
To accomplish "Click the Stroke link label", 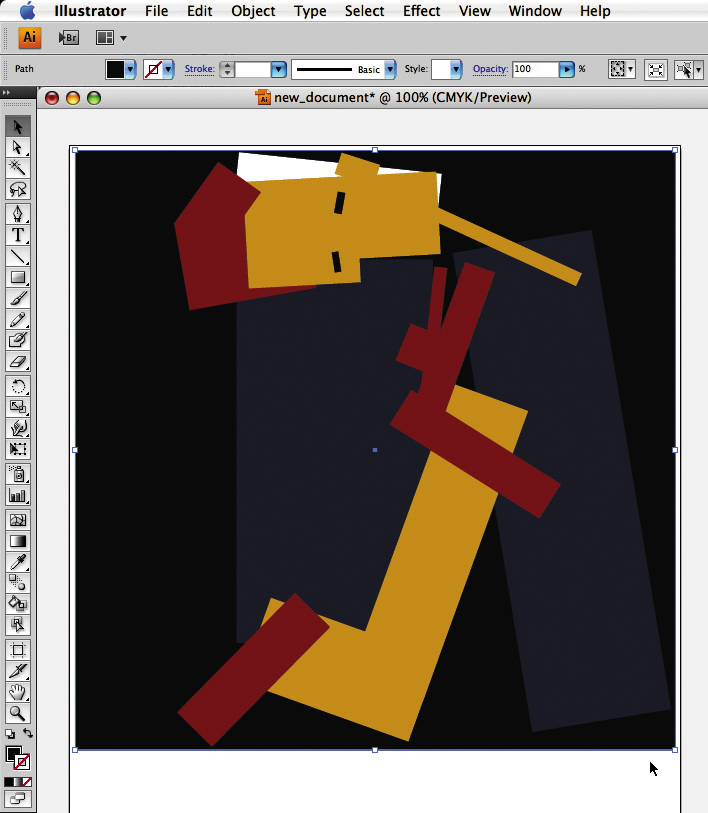I will pos(199,70).
